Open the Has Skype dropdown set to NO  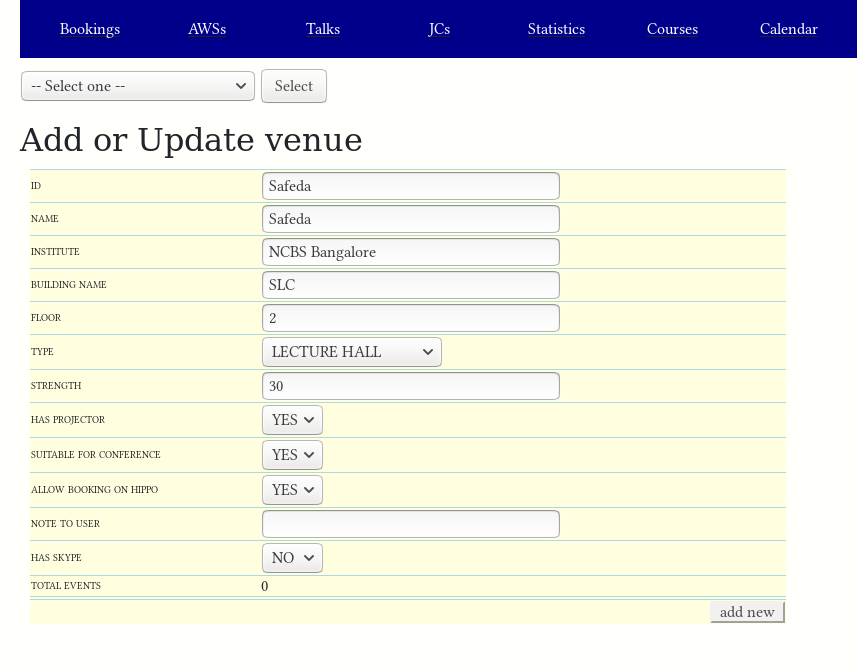click(x=292, y=558)
